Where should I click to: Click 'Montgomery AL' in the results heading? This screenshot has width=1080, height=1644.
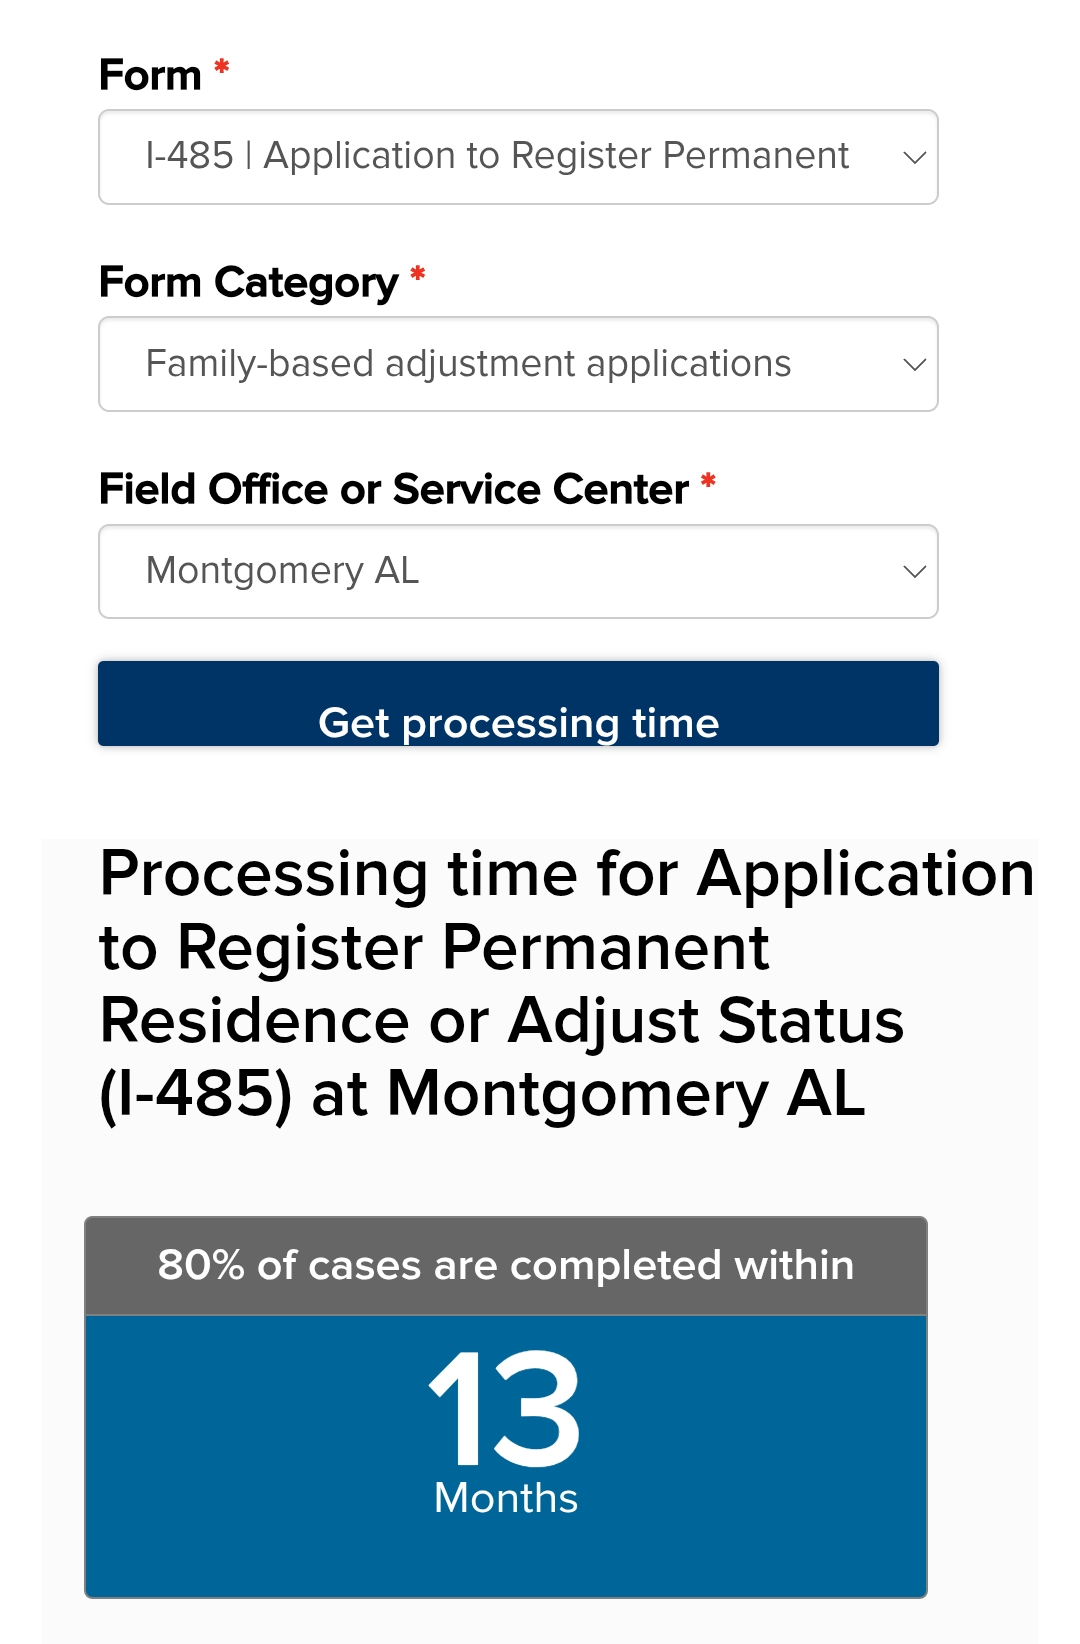pos(626,1094)
